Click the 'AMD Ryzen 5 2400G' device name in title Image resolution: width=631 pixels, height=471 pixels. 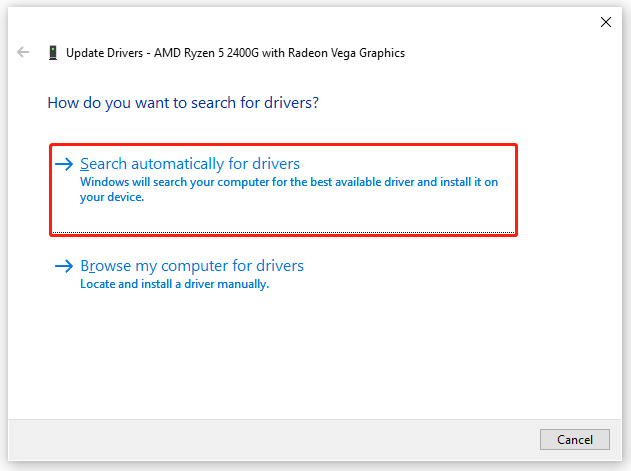coord(206,53)
